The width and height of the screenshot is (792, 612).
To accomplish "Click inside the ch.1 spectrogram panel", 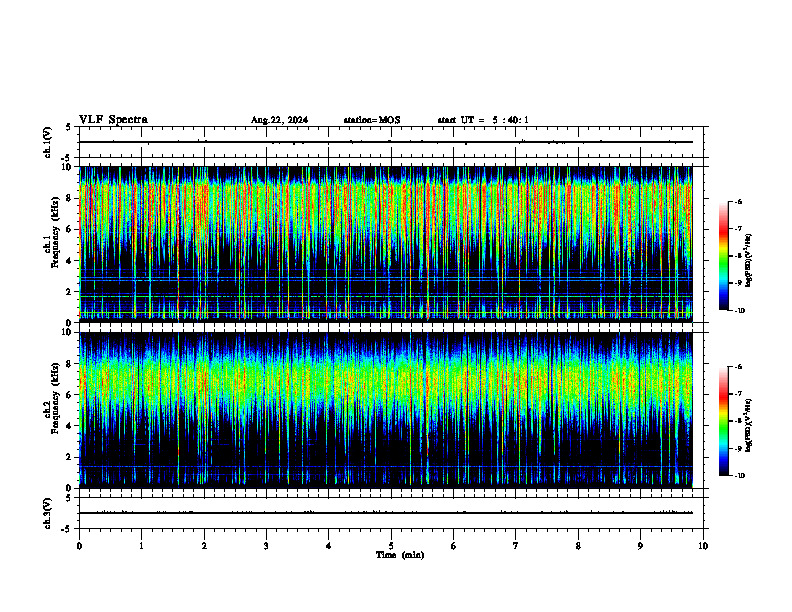I will coord(386,244).
